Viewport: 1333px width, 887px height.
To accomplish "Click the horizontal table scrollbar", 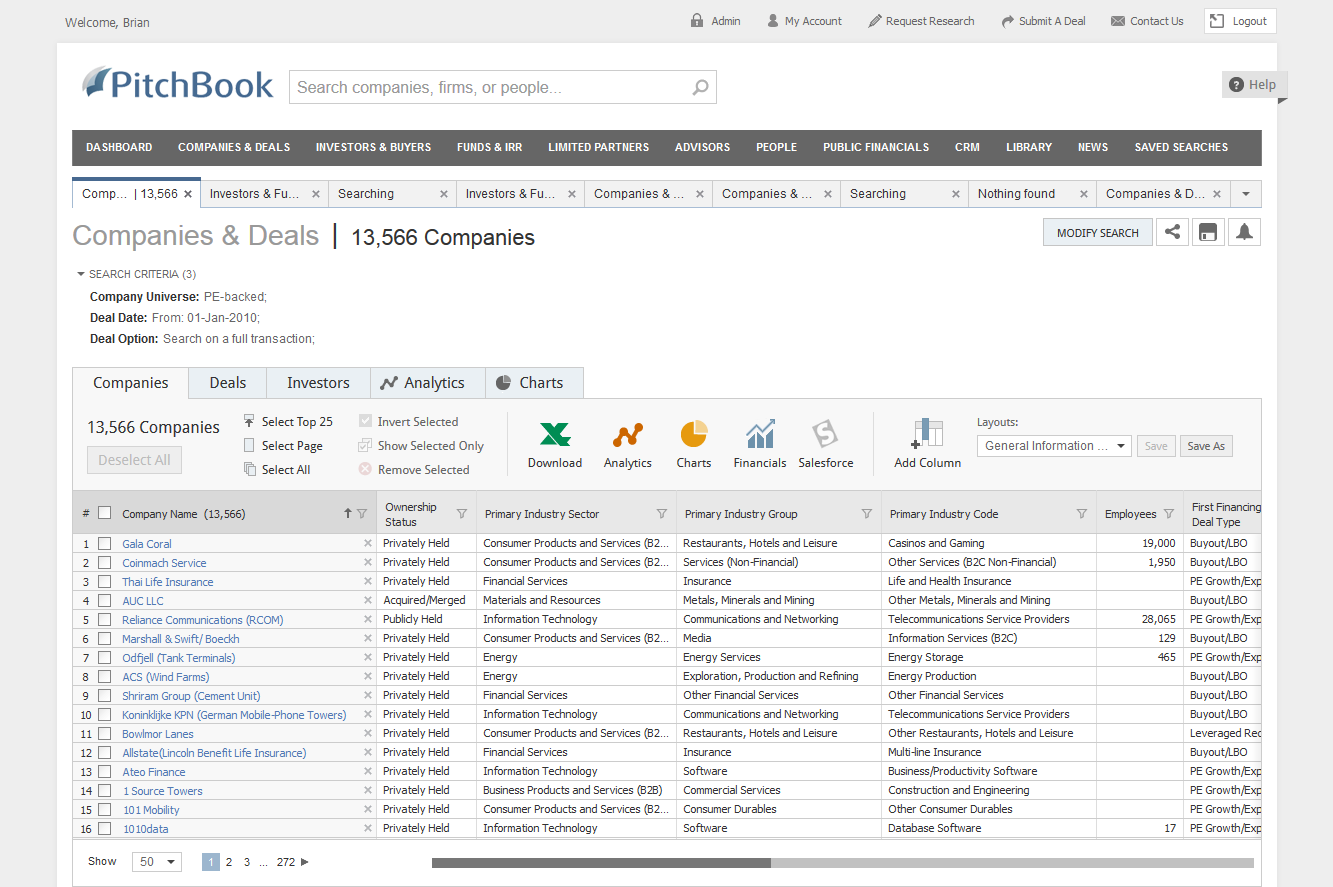I will 601,863.
